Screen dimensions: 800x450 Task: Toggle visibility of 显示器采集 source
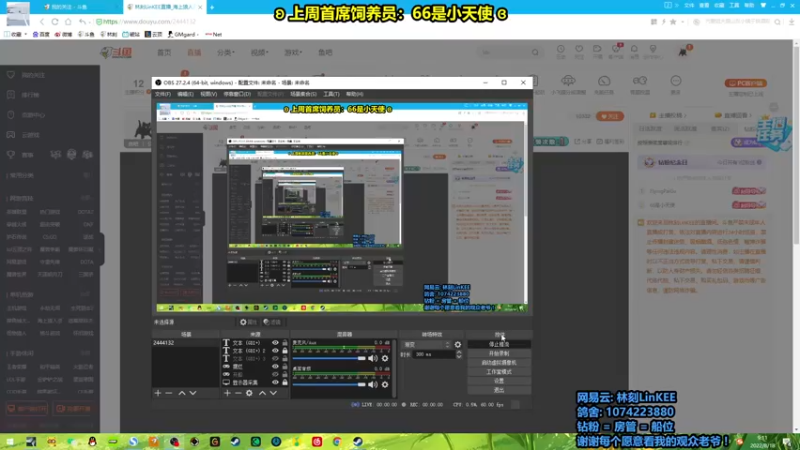pos(276,382)
